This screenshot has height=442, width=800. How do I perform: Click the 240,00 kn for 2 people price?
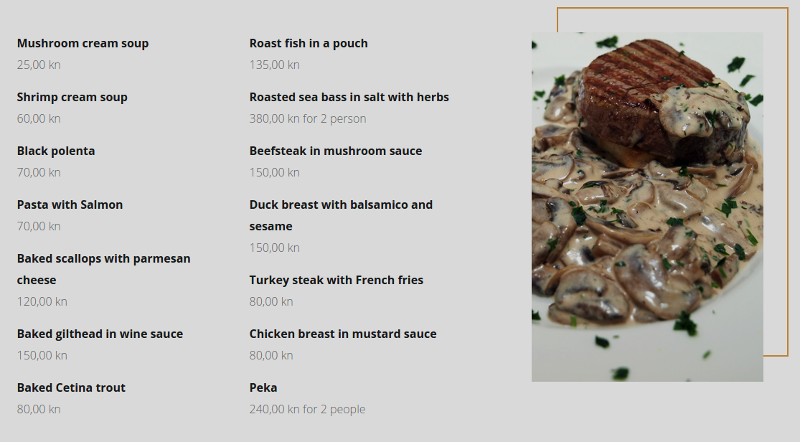pyautogui.click(x=307, y=409)
